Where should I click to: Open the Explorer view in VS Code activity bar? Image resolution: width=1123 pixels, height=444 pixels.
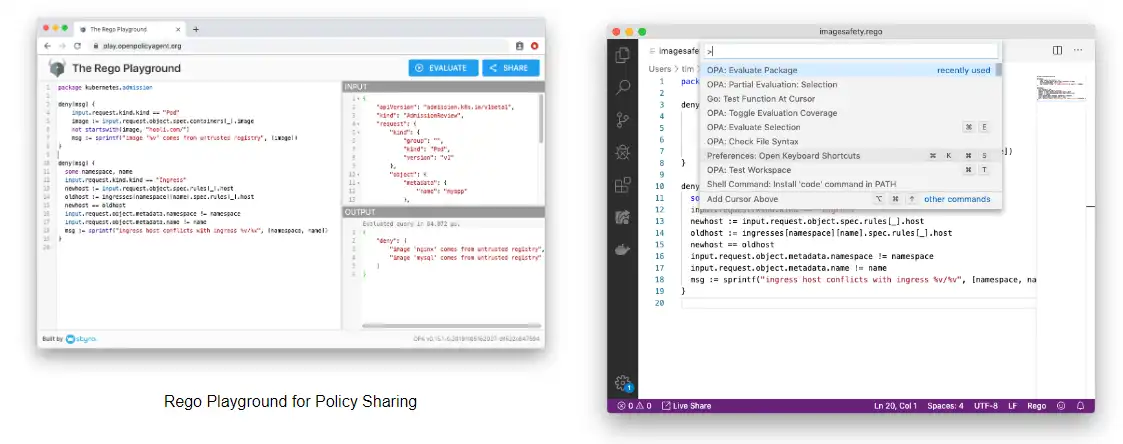click(622, 54)
